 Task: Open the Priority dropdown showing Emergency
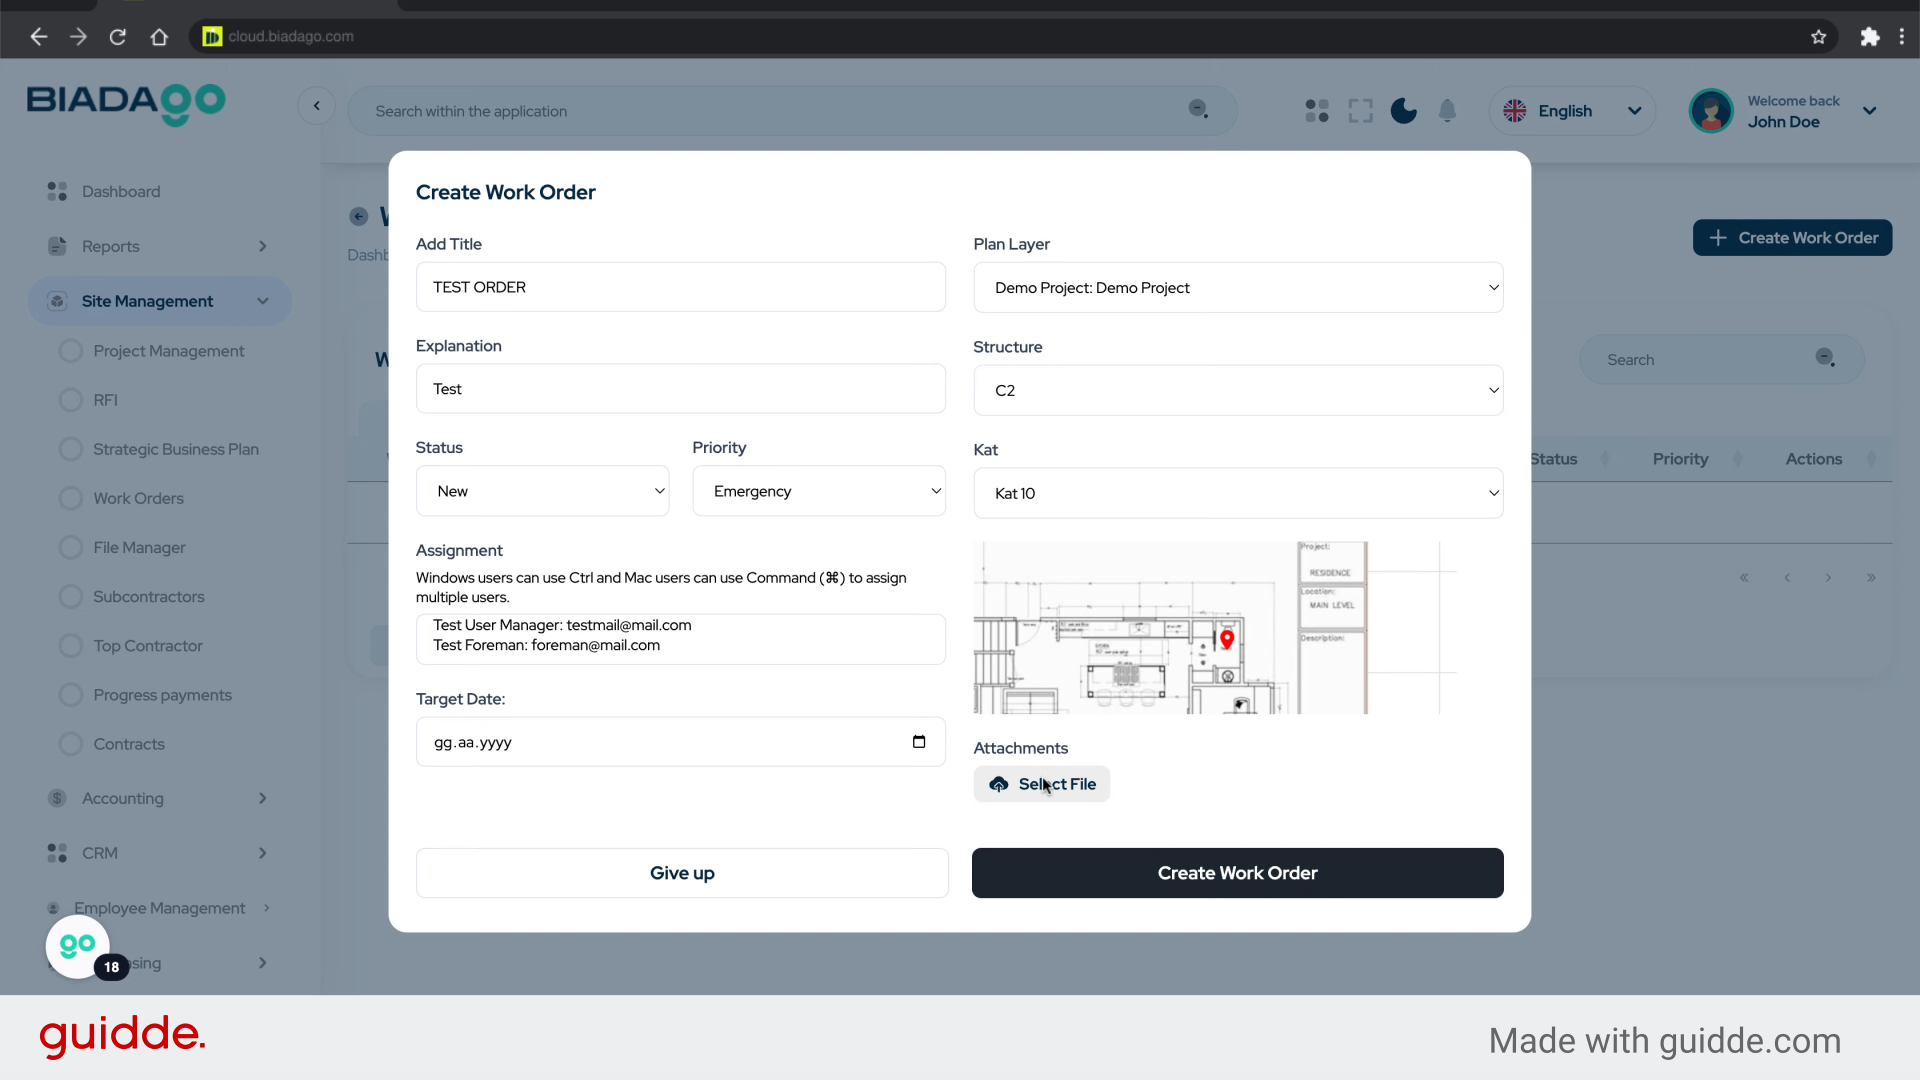(x=819, y=491)
